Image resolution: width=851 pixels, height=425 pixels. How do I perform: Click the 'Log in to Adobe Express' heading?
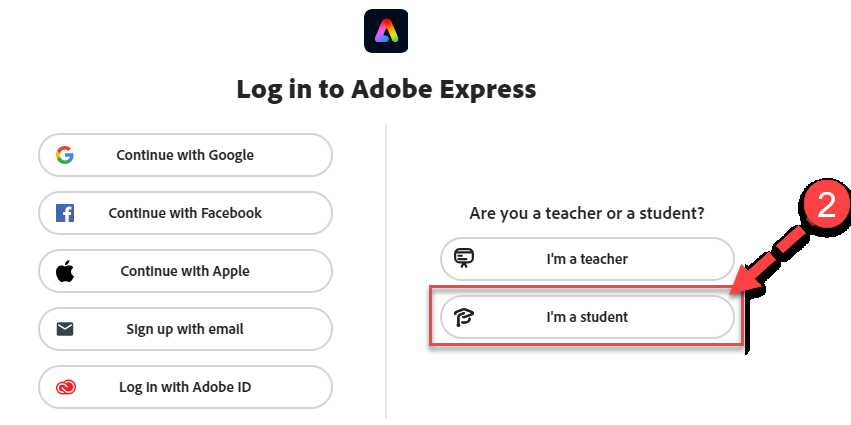(x=386, y=90)
